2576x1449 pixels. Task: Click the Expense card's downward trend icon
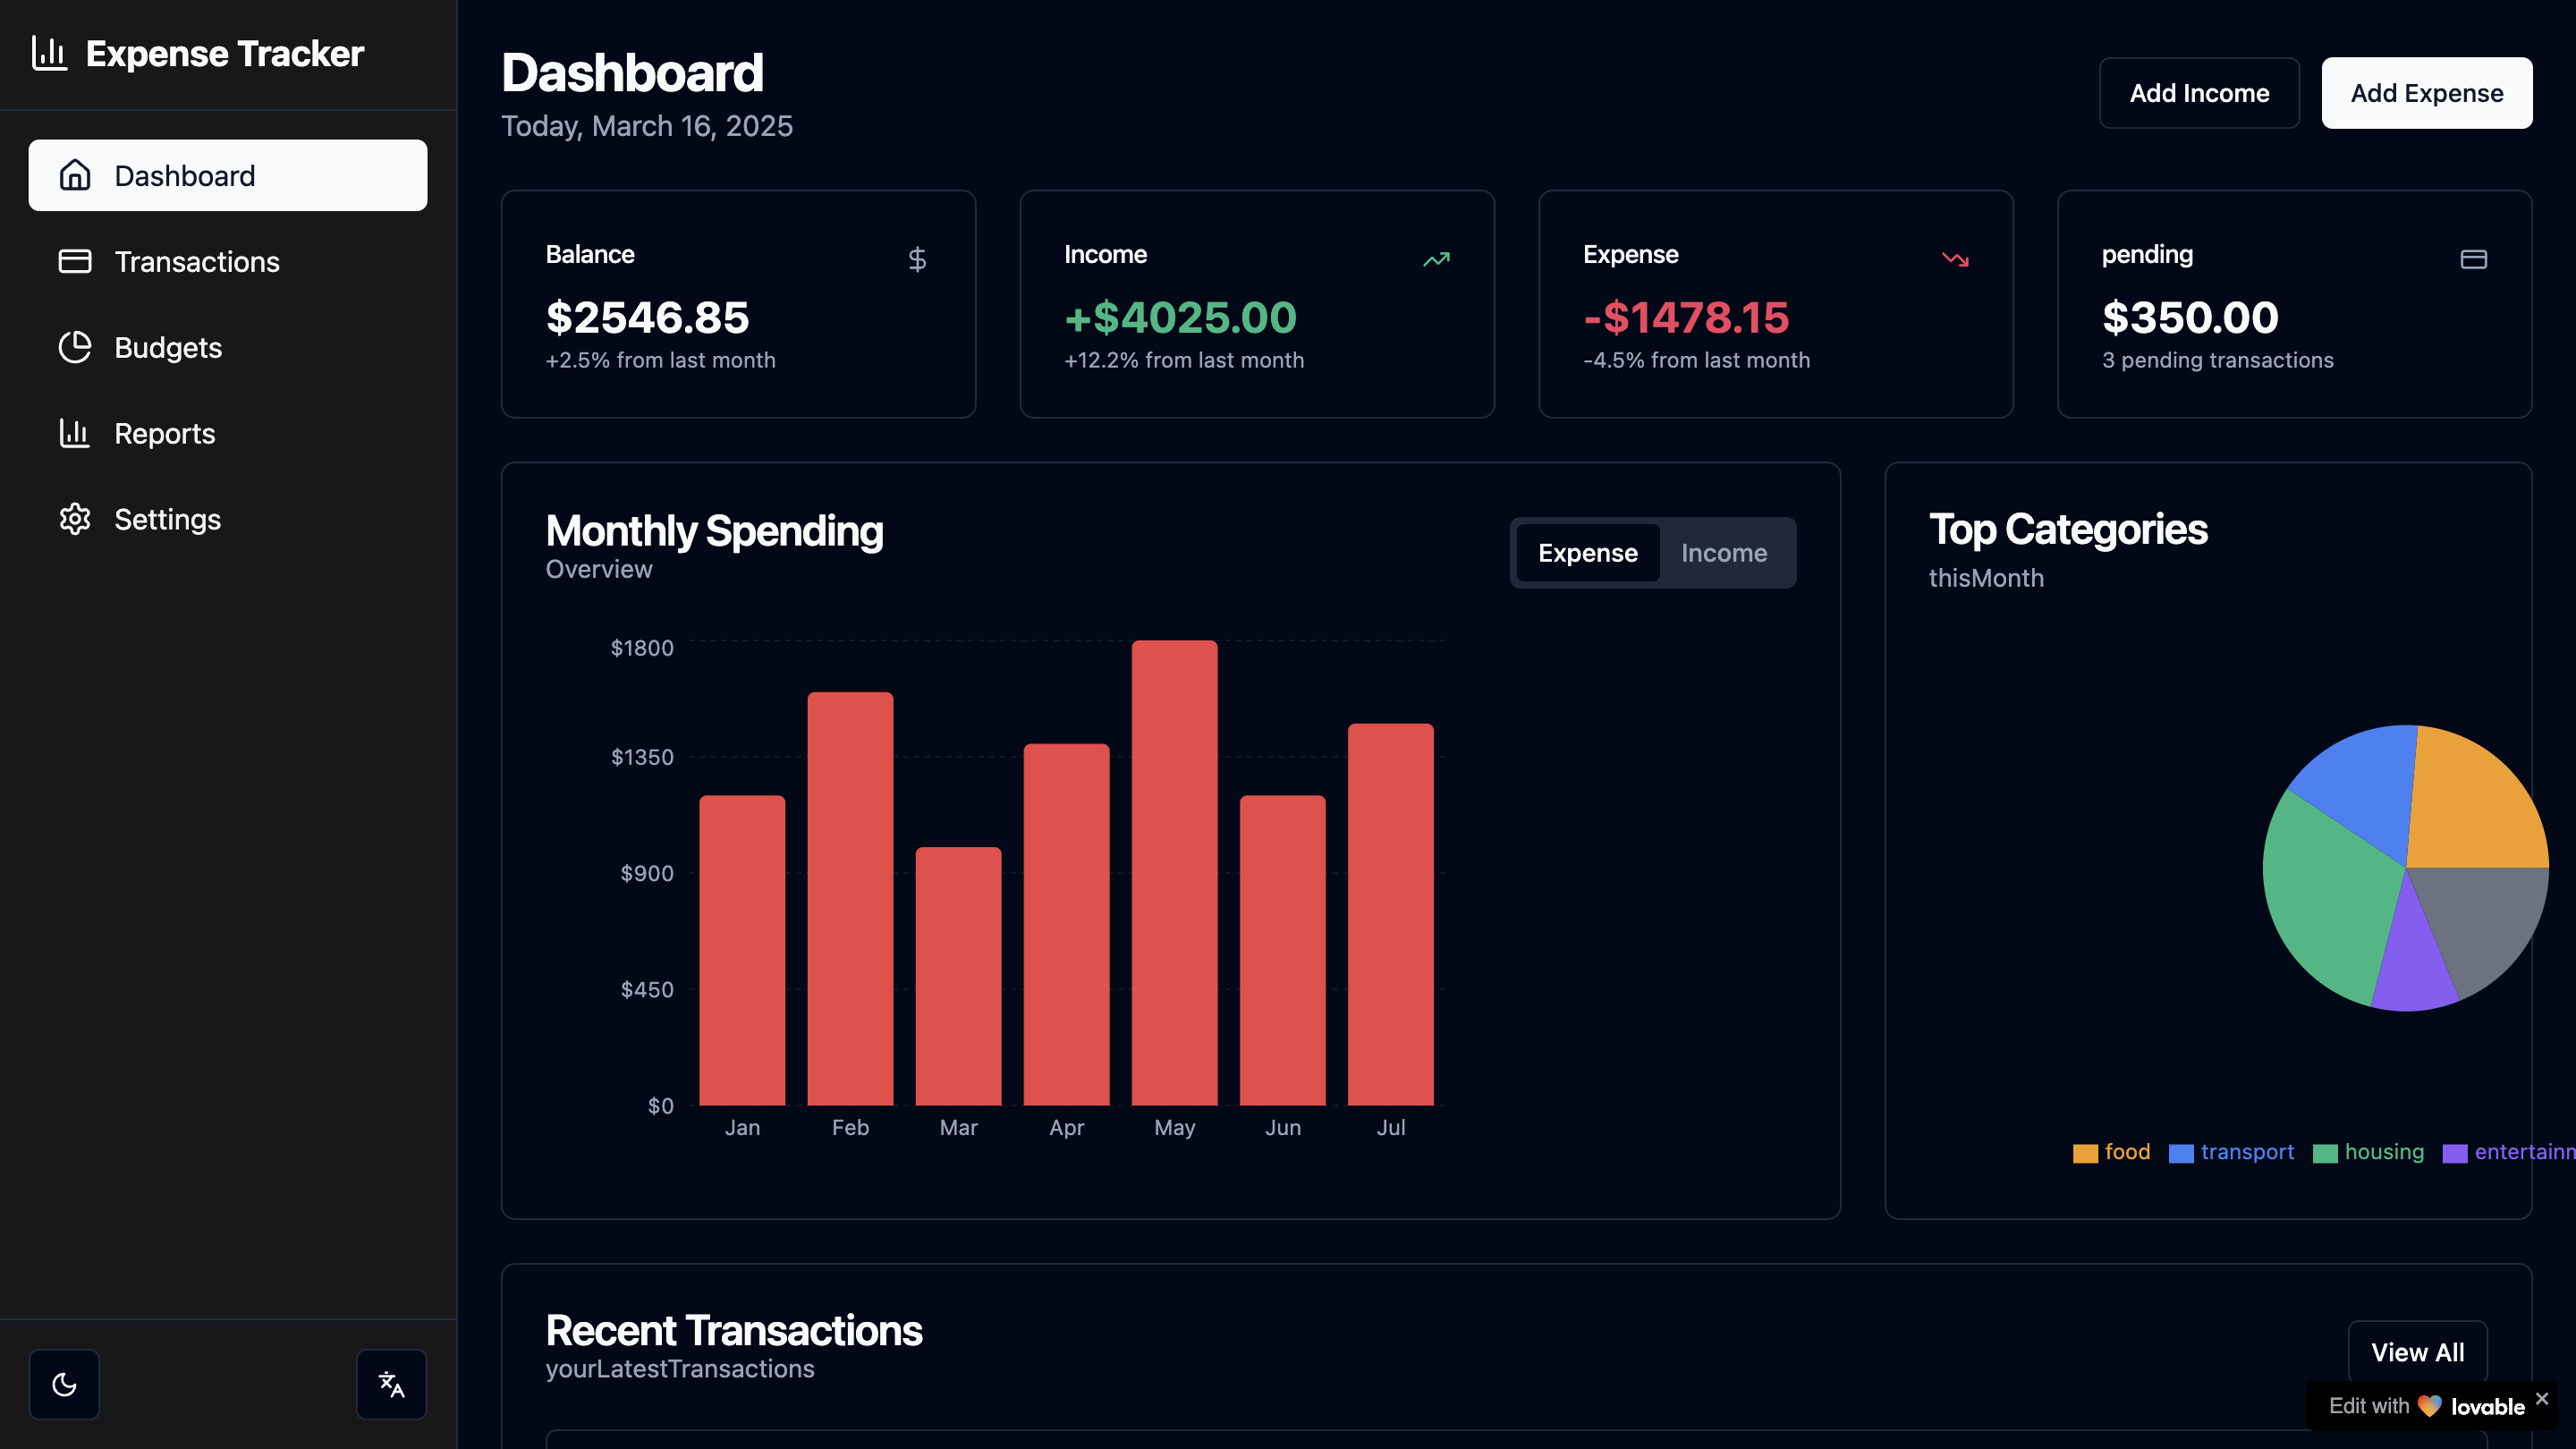1955,260
